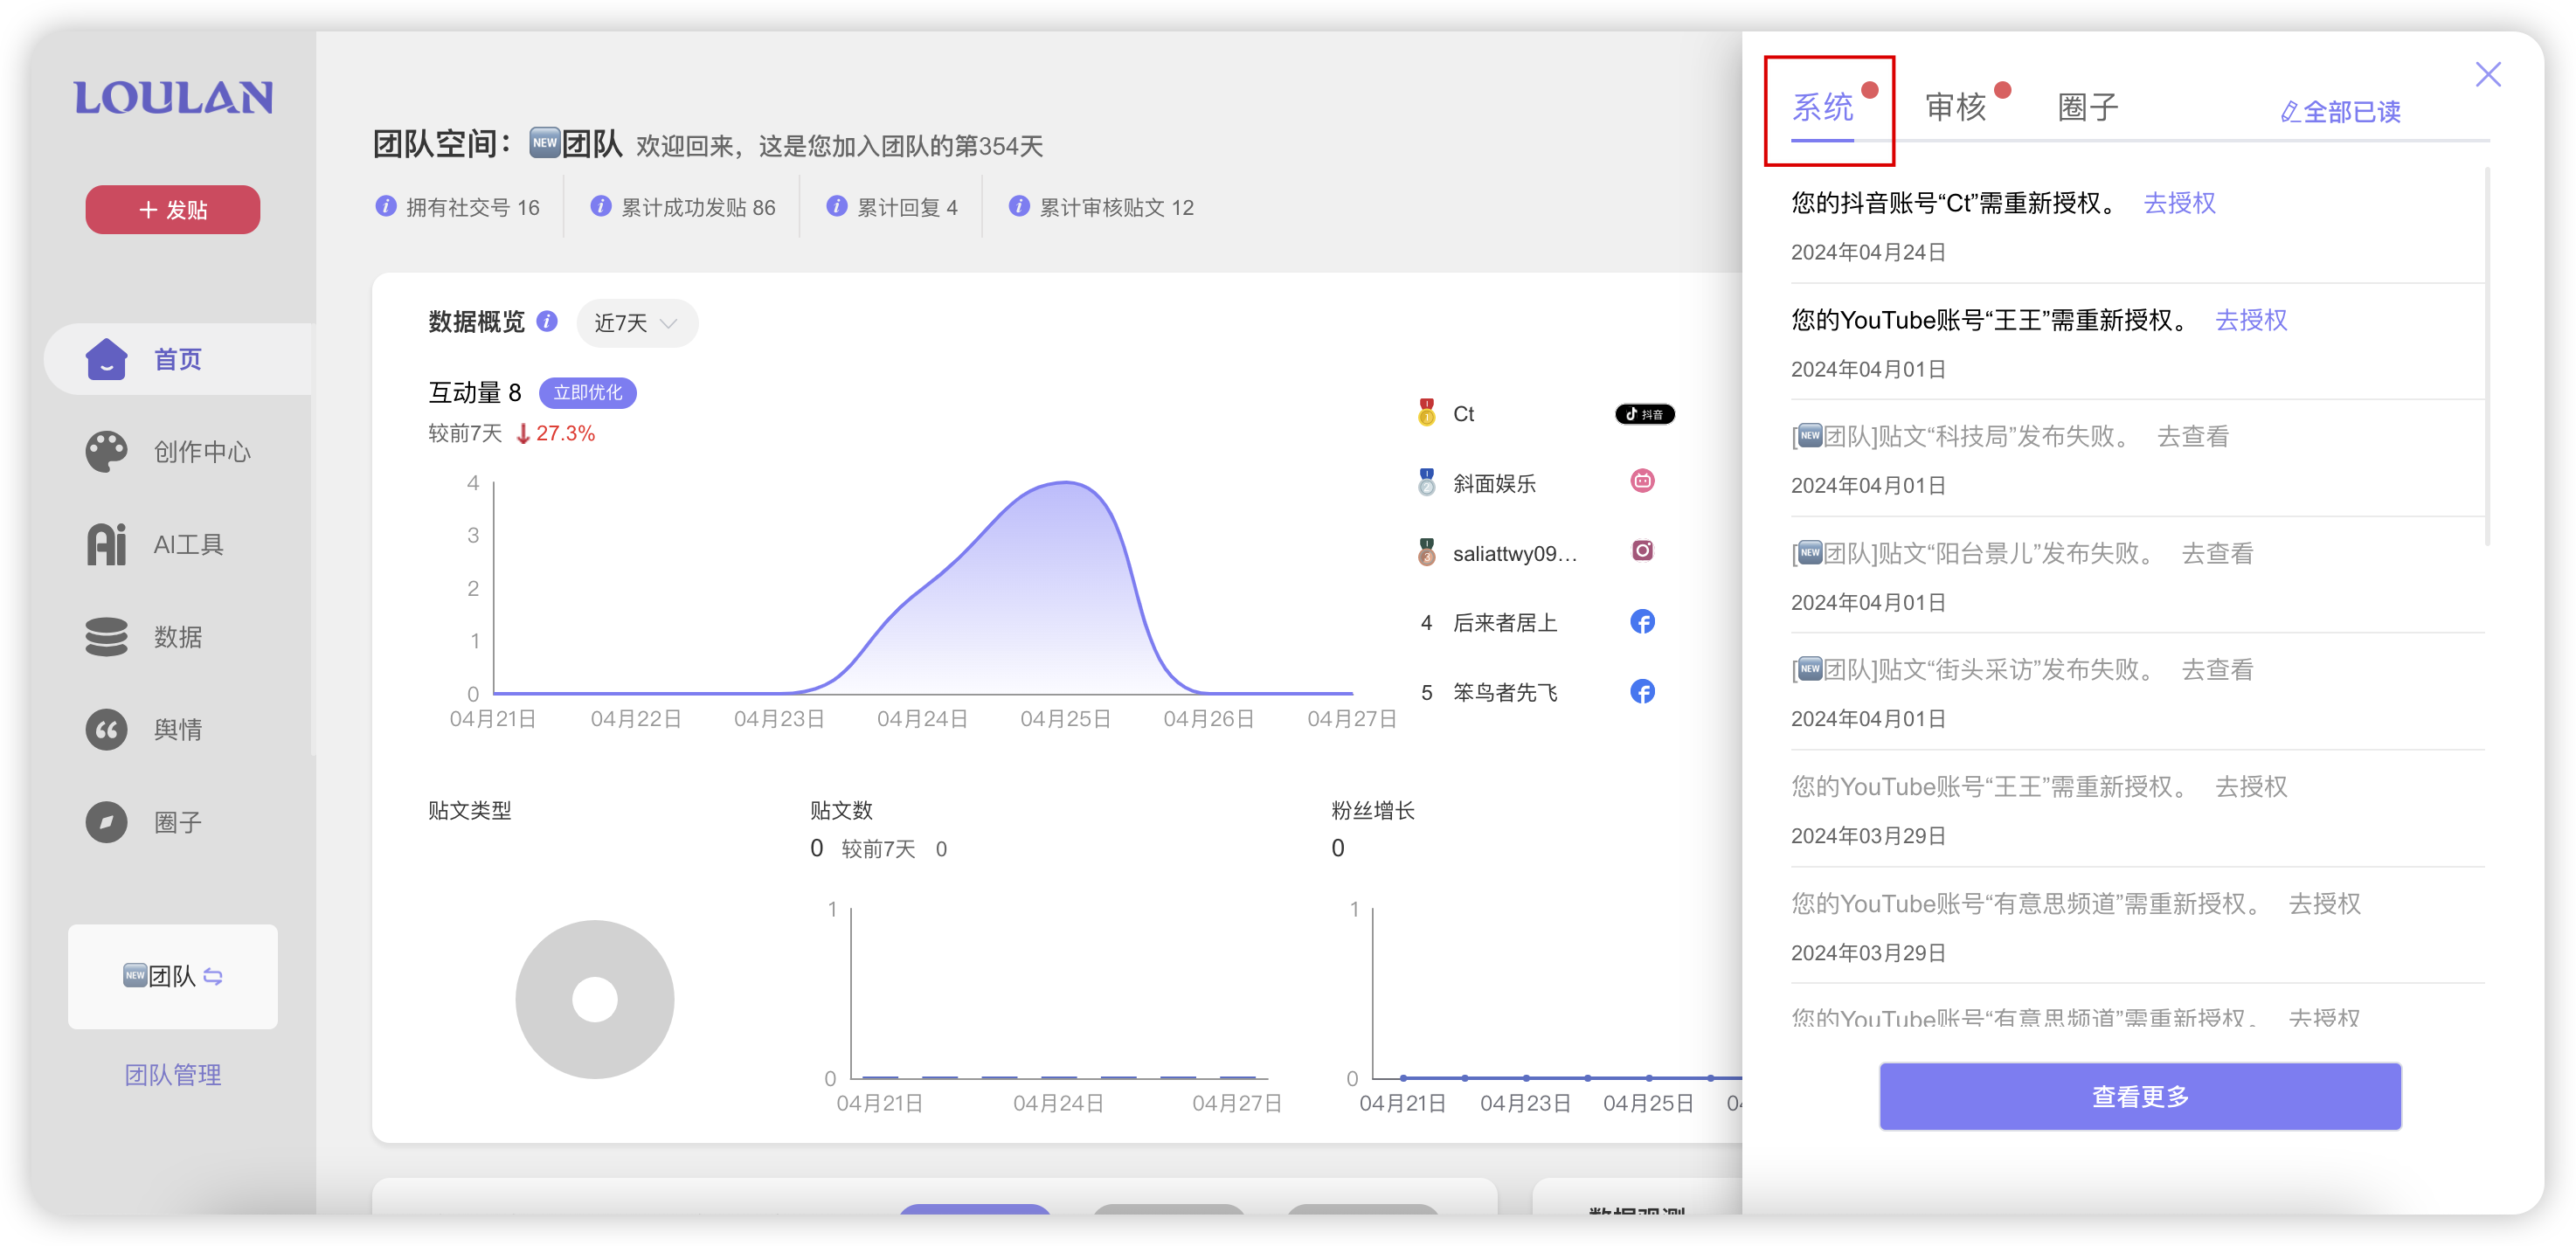This screenshot has height=1246, width=2576.
Task: Click info icon beside 累计成功发贴 86
Action: point(601,206)
